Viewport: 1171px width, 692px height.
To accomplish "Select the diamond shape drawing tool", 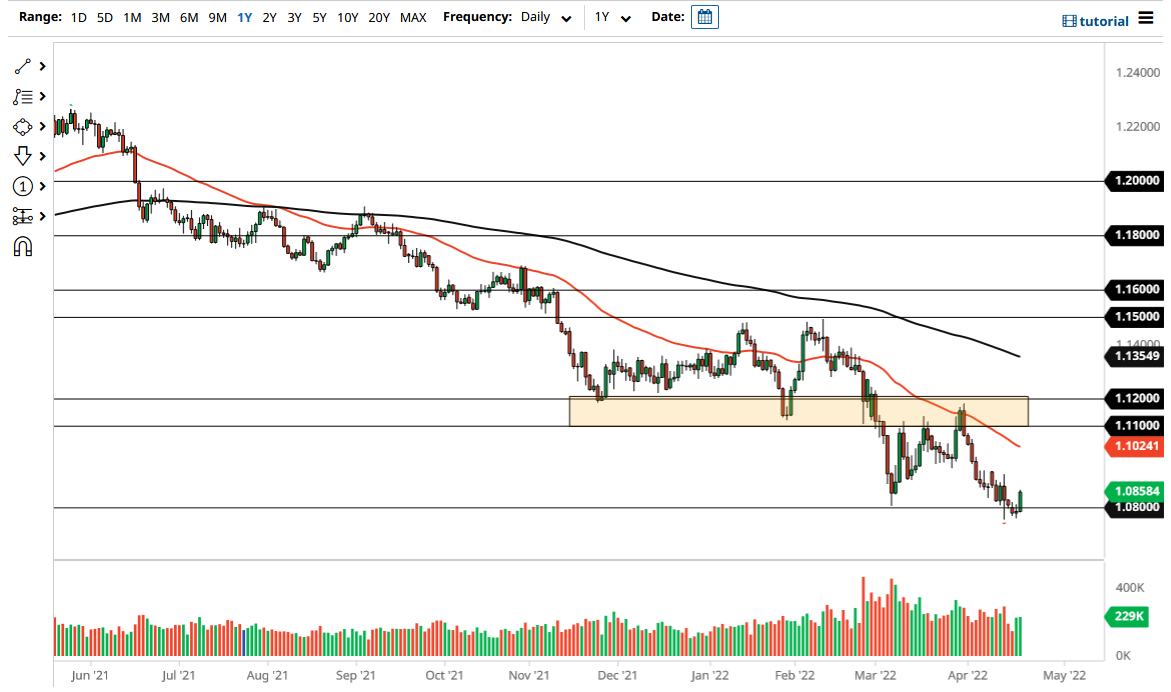I will click(22, 126).
